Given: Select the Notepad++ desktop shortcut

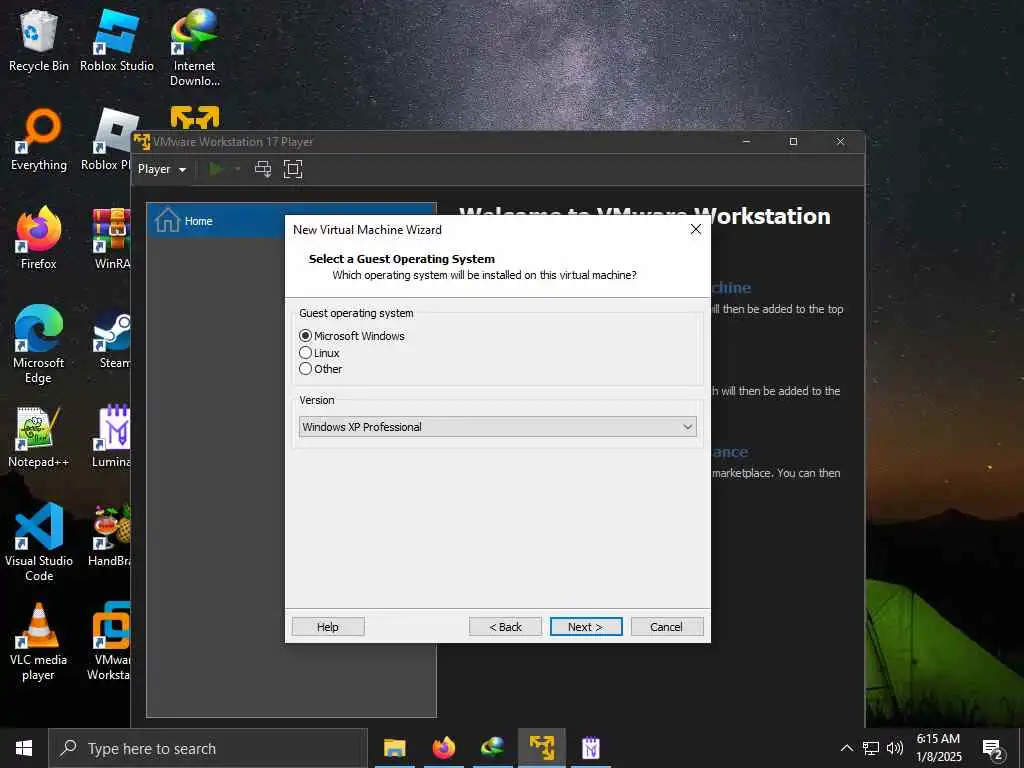Looking at the screenshot, I should 39,437.
